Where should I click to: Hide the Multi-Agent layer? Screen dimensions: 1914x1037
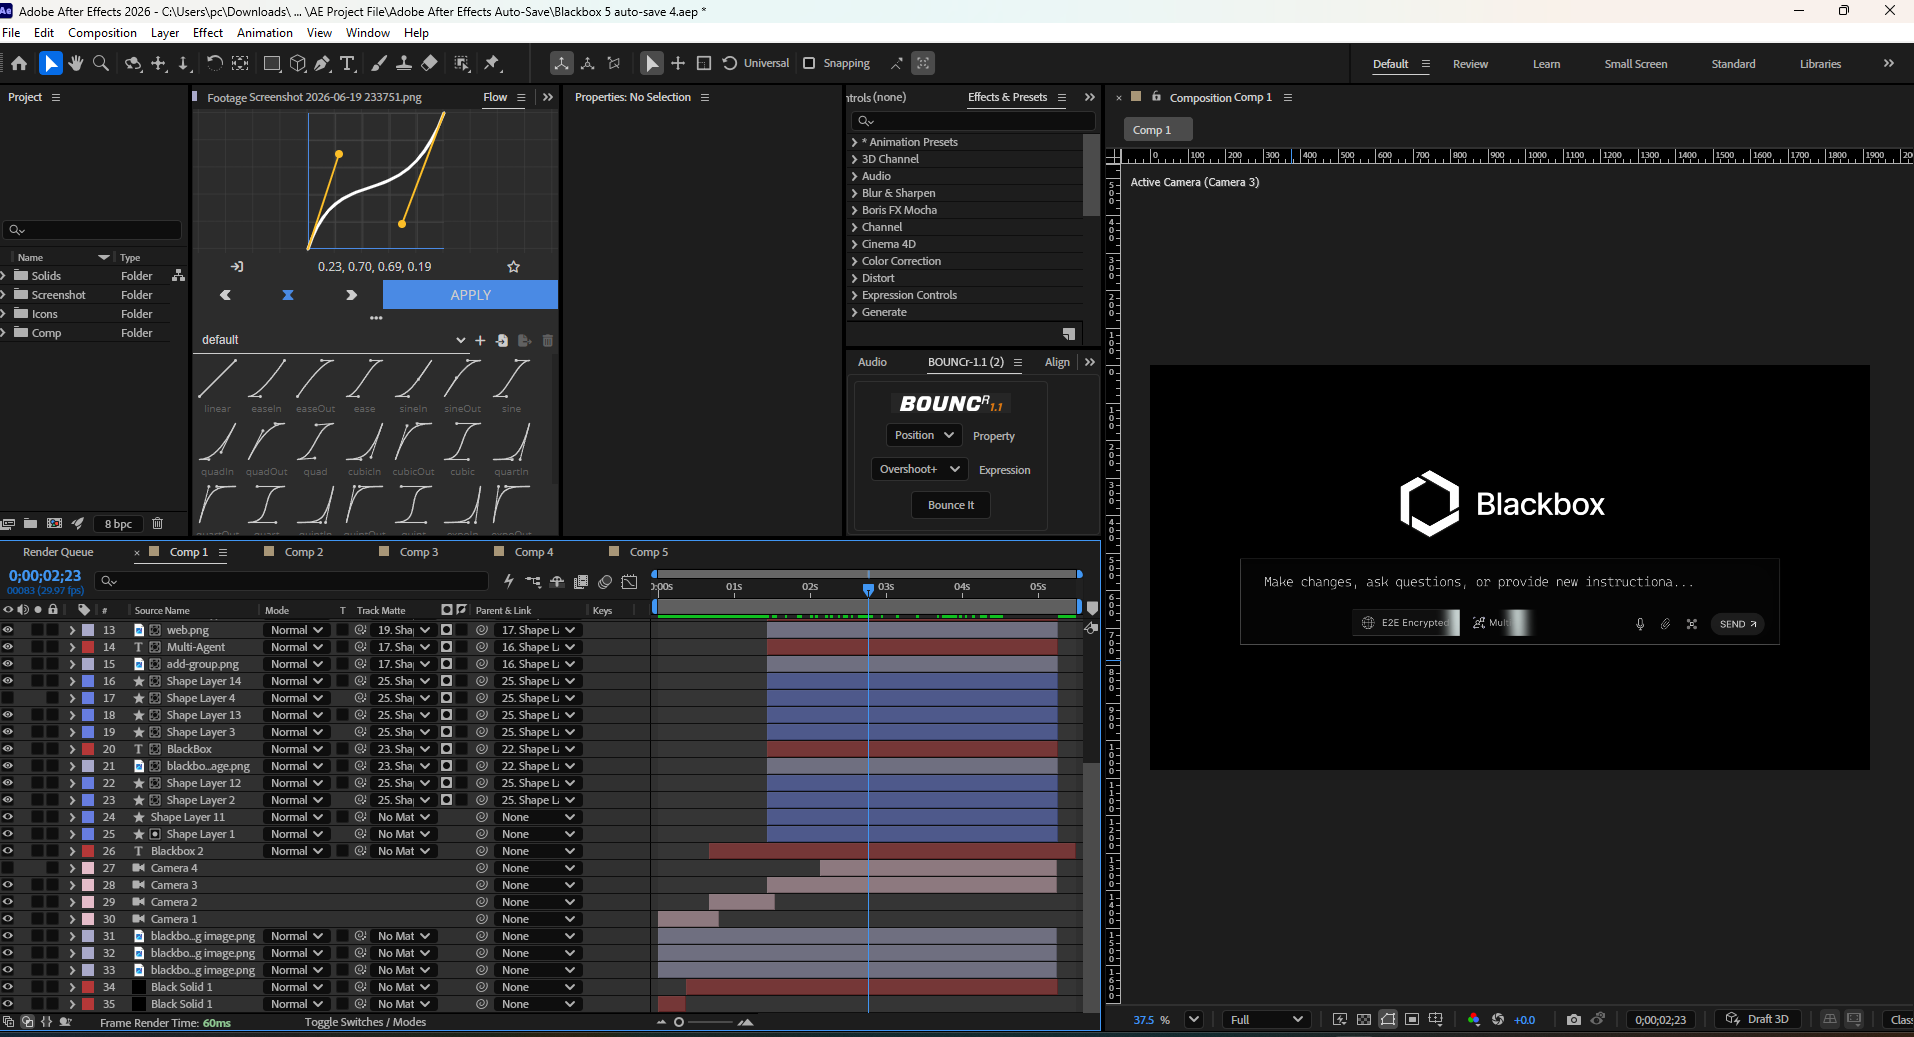8,647
